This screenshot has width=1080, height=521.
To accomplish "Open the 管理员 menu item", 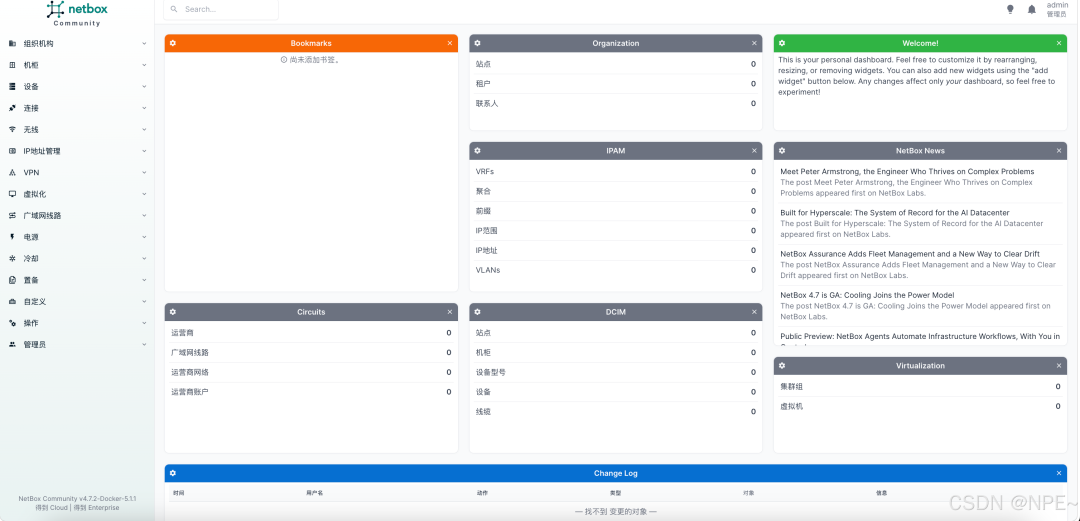I will pos(77,345).
